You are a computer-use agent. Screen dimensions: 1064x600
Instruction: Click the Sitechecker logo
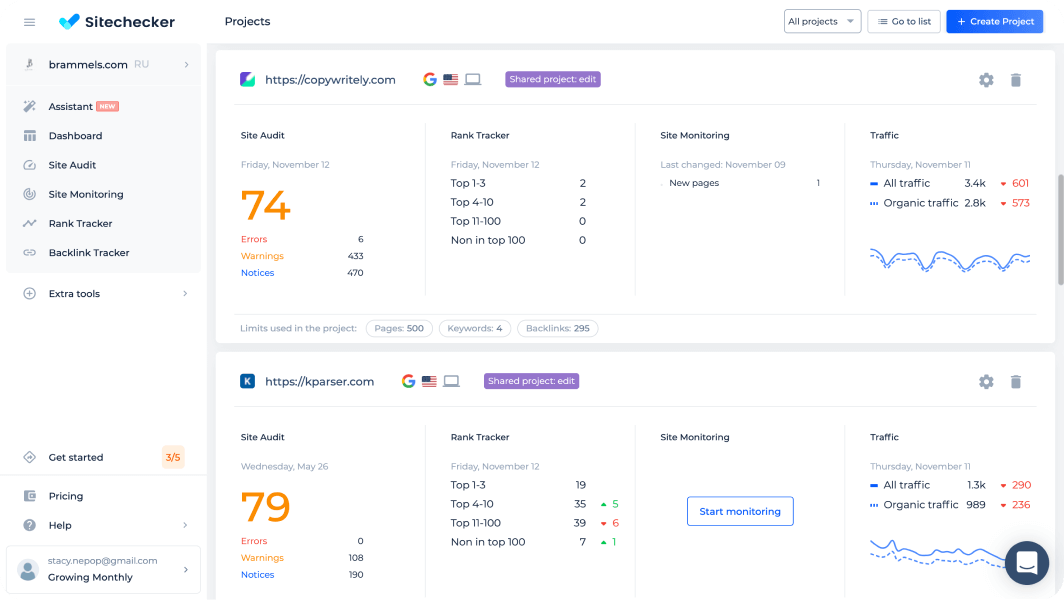pos(117,22)
